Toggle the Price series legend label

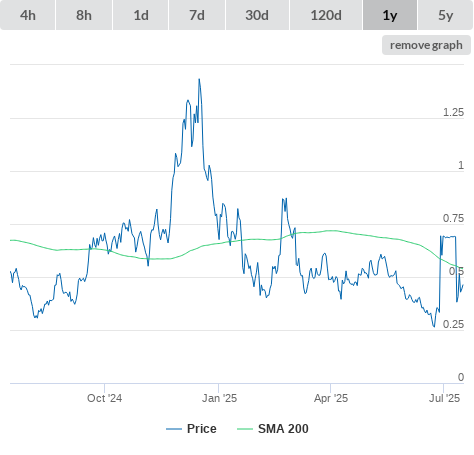202,429
